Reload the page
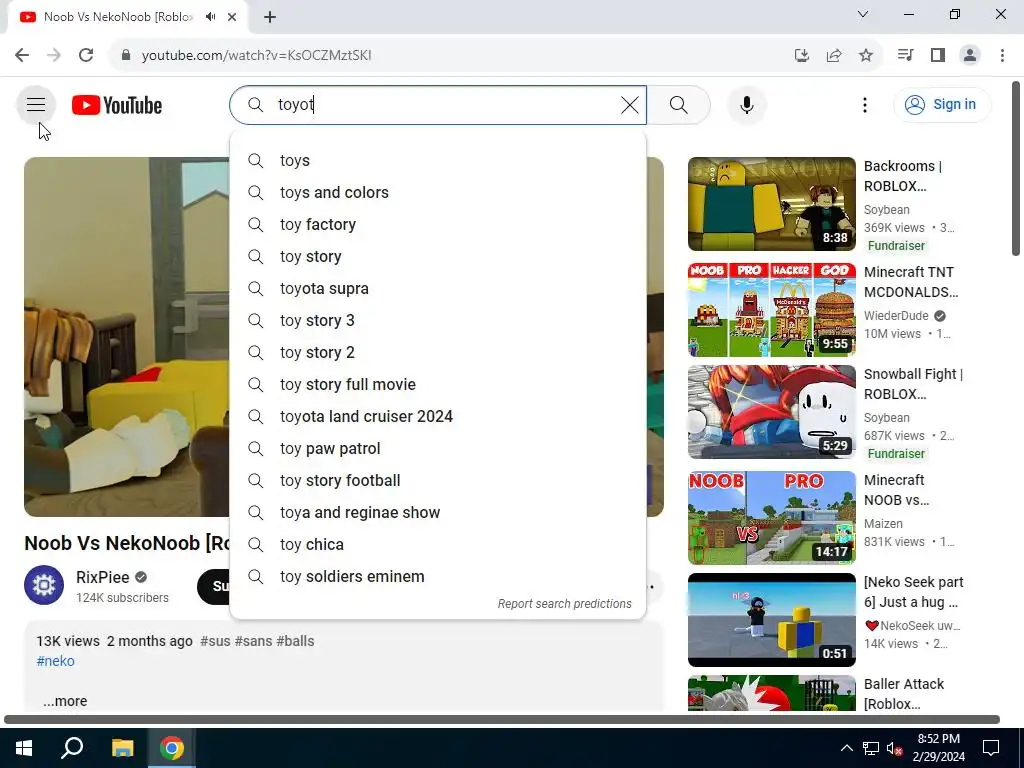Image resolution: width=1024 pixels, height=768 pixels. point(86,55)
